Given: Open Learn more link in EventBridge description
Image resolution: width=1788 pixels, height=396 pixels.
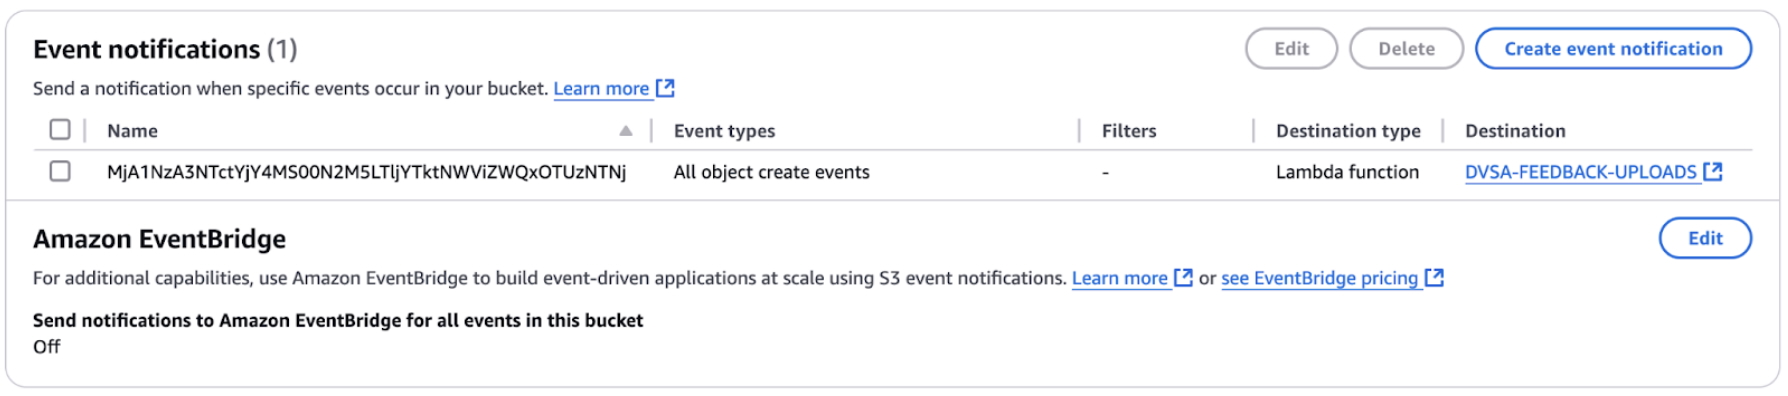Looking at the screenshot, I should pyautogui.click(x=1119, y=278).
